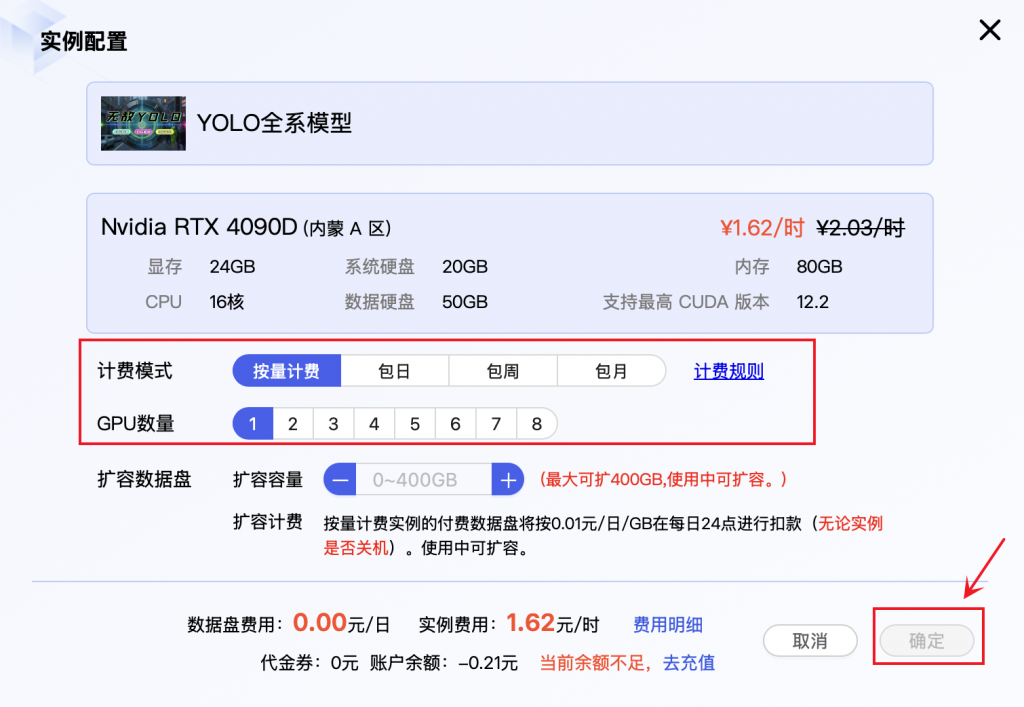Click the 1.62元/时 instance fee

tap(552, 623)
